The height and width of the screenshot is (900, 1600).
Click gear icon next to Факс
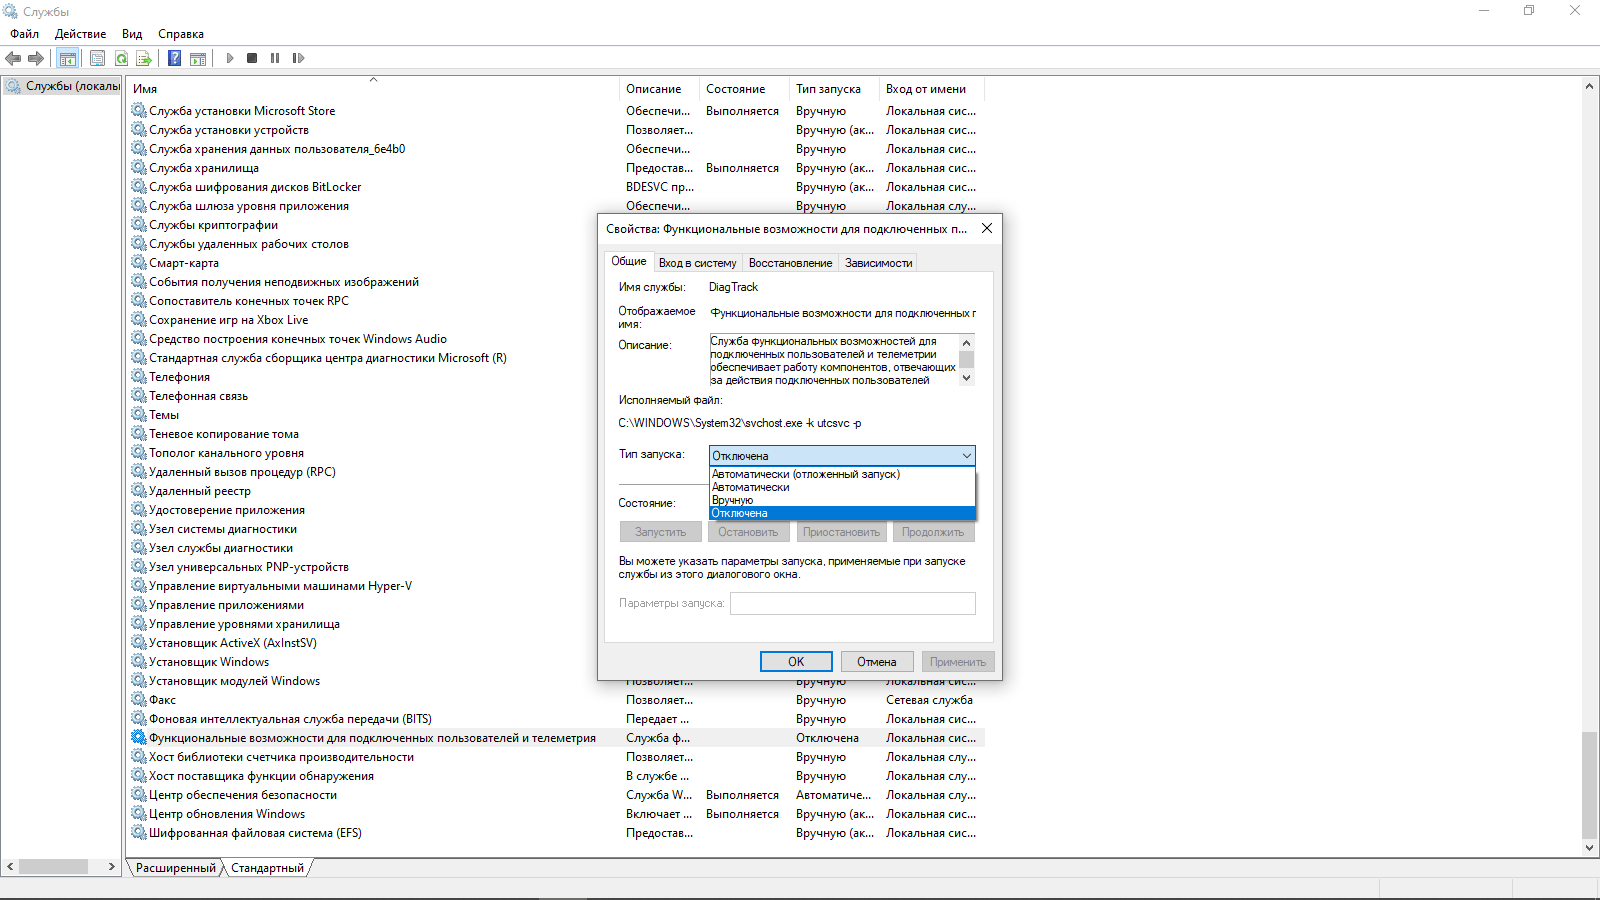point(139,700)
